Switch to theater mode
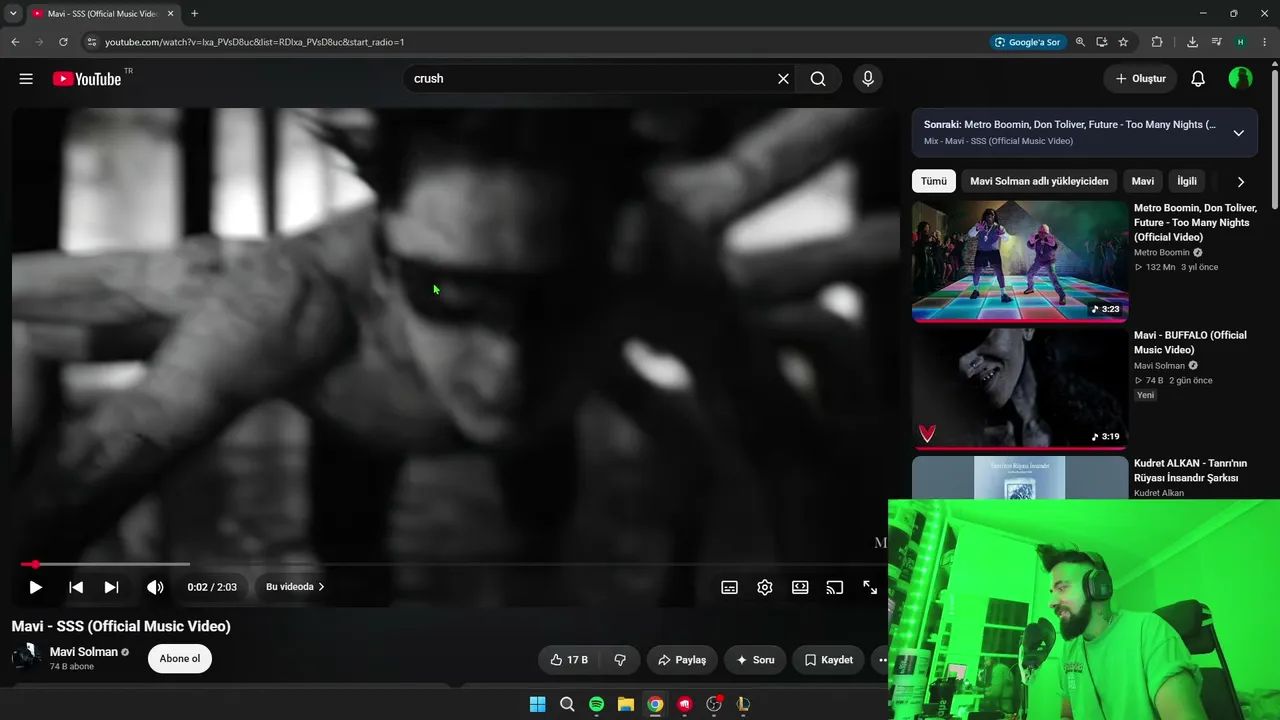Screen dimensions: 1280x720 [800, 587]
